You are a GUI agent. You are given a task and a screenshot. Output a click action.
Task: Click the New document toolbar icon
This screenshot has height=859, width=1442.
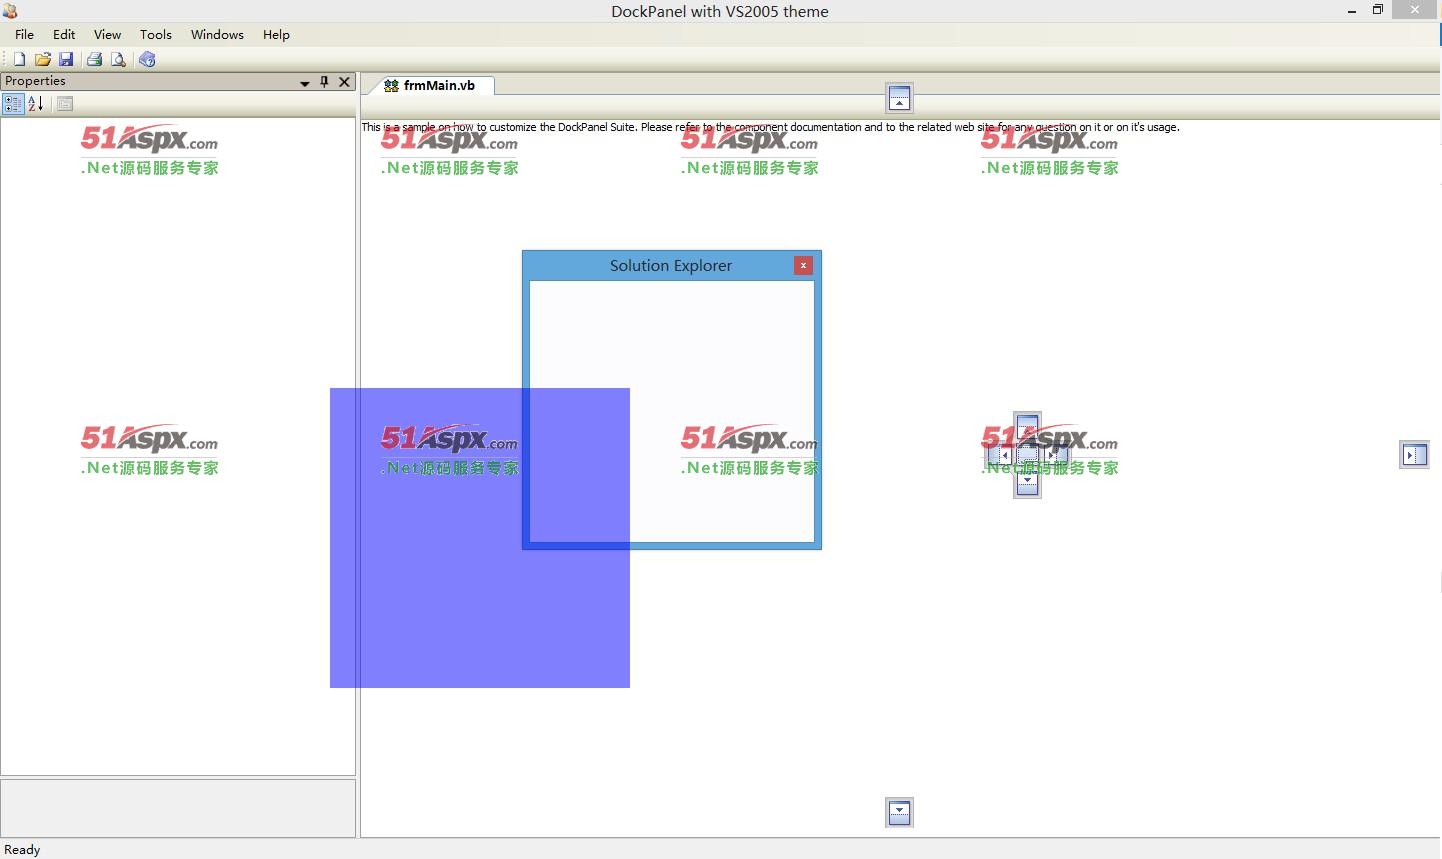pos(19,60)
